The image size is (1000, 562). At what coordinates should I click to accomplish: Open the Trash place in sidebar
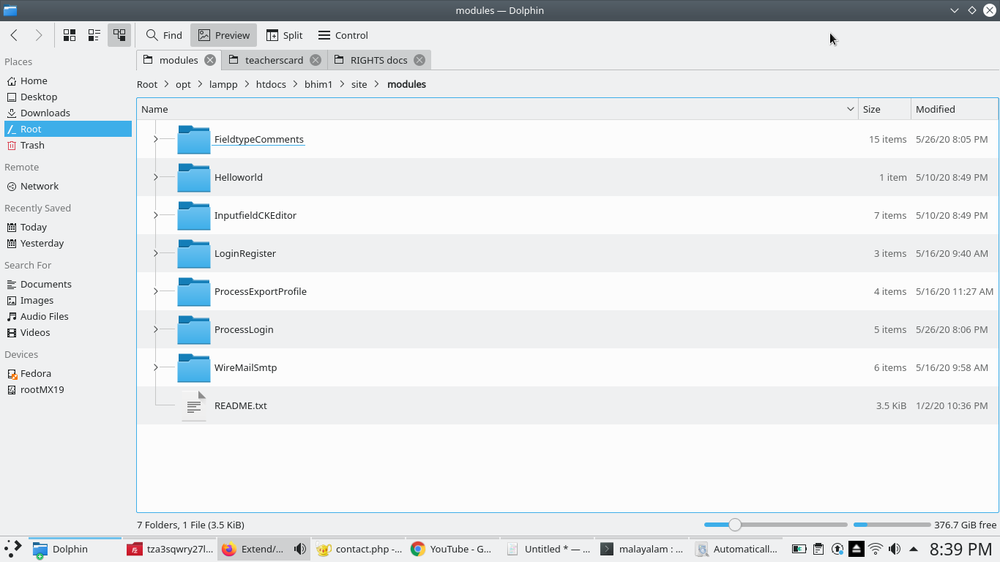[32, 145]
